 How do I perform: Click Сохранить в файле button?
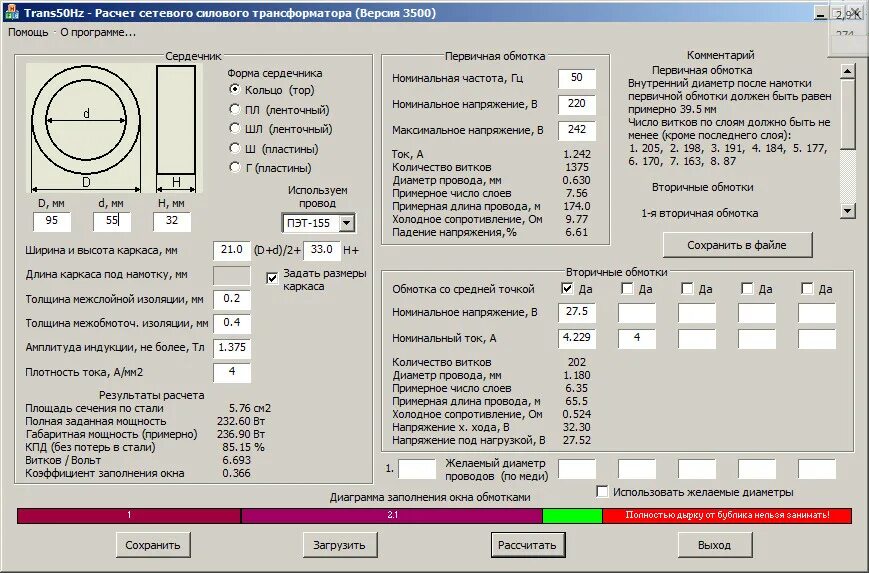click(x=737, y=245)
